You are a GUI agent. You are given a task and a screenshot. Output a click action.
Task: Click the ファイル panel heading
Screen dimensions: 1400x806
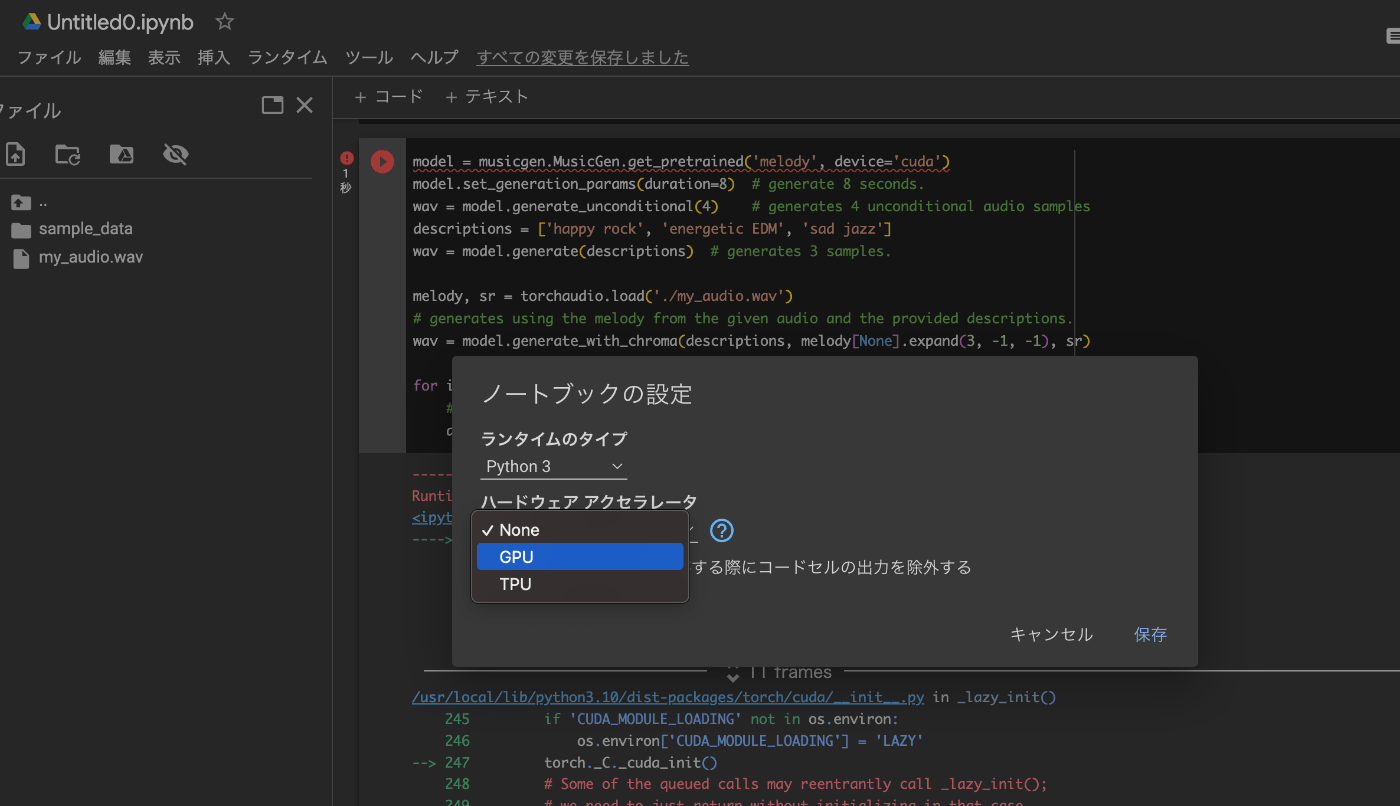click(30, 111)
